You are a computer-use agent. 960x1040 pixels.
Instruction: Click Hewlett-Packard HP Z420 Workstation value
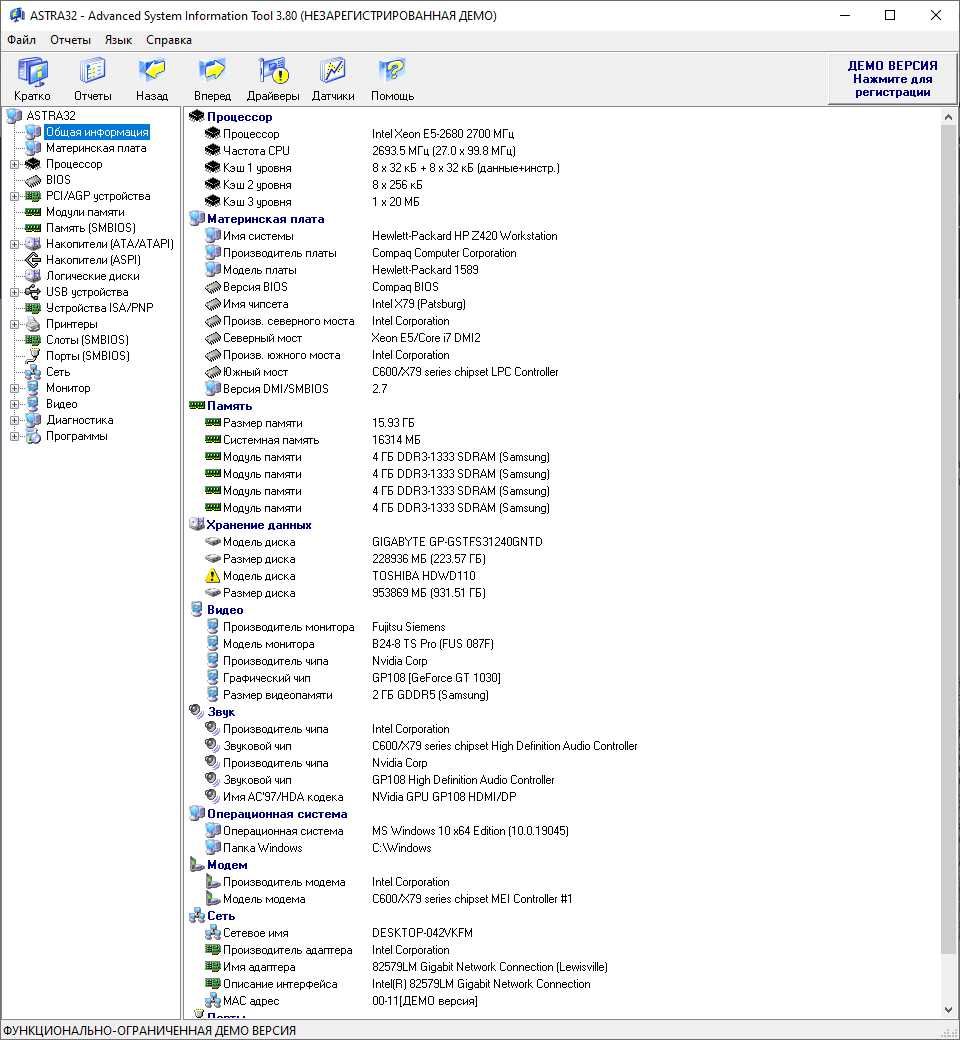(x=464, y=236)
